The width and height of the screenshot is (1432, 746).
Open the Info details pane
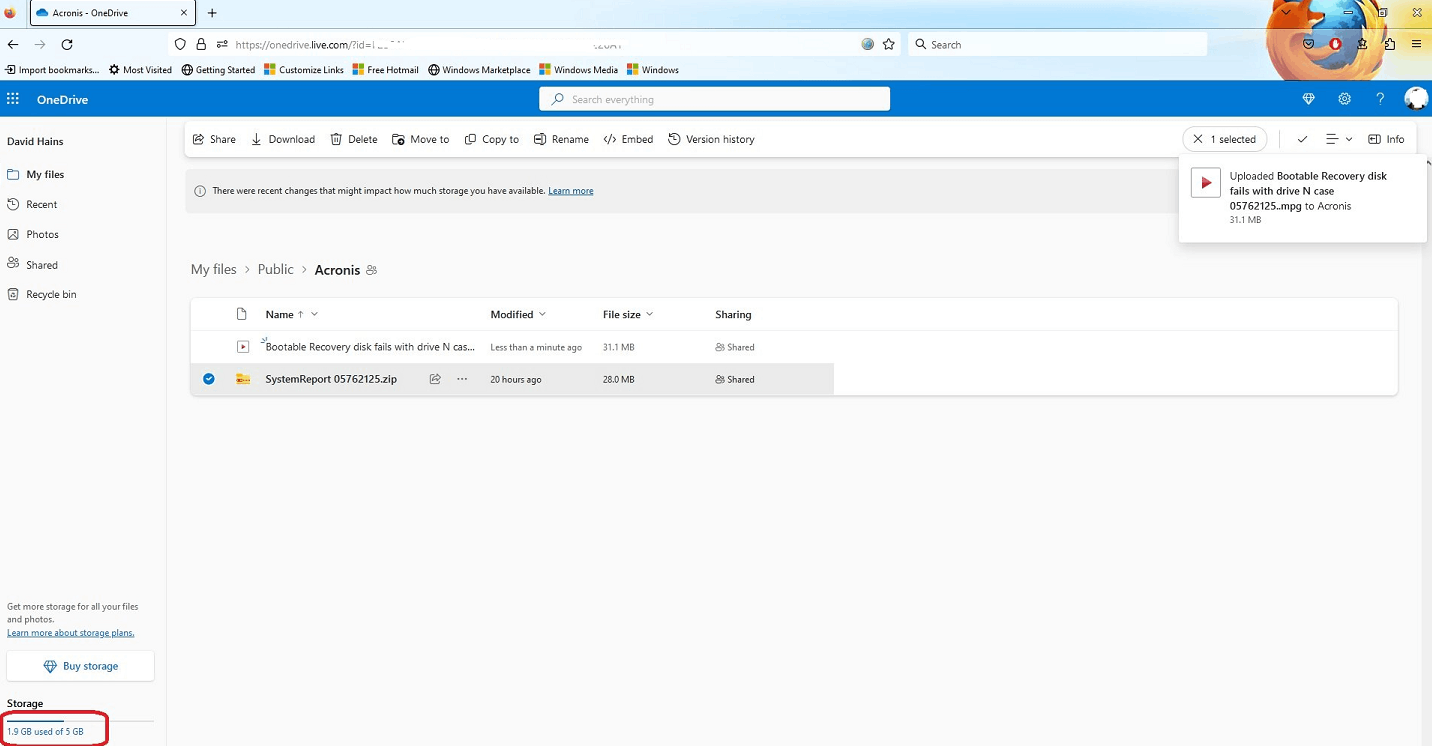point(1376,139)
